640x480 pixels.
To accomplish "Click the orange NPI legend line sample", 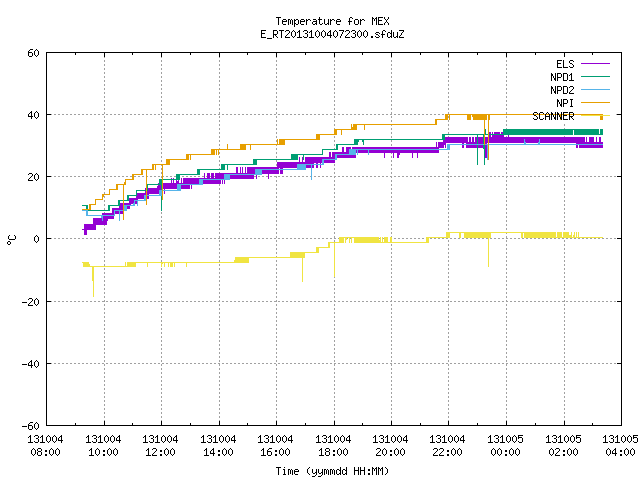I will tap(595, 103).
